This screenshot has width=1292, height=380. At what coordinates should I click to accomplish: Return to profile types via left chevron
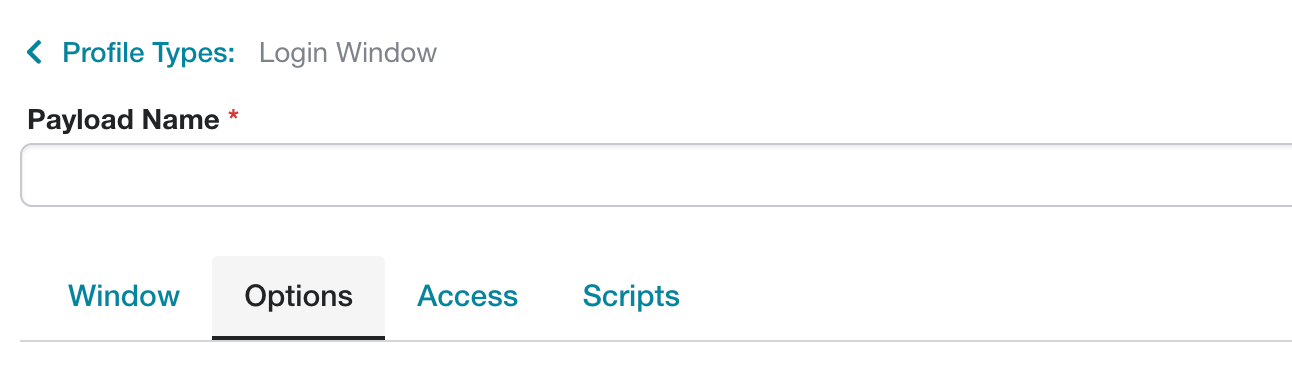(x=35, y=52)
